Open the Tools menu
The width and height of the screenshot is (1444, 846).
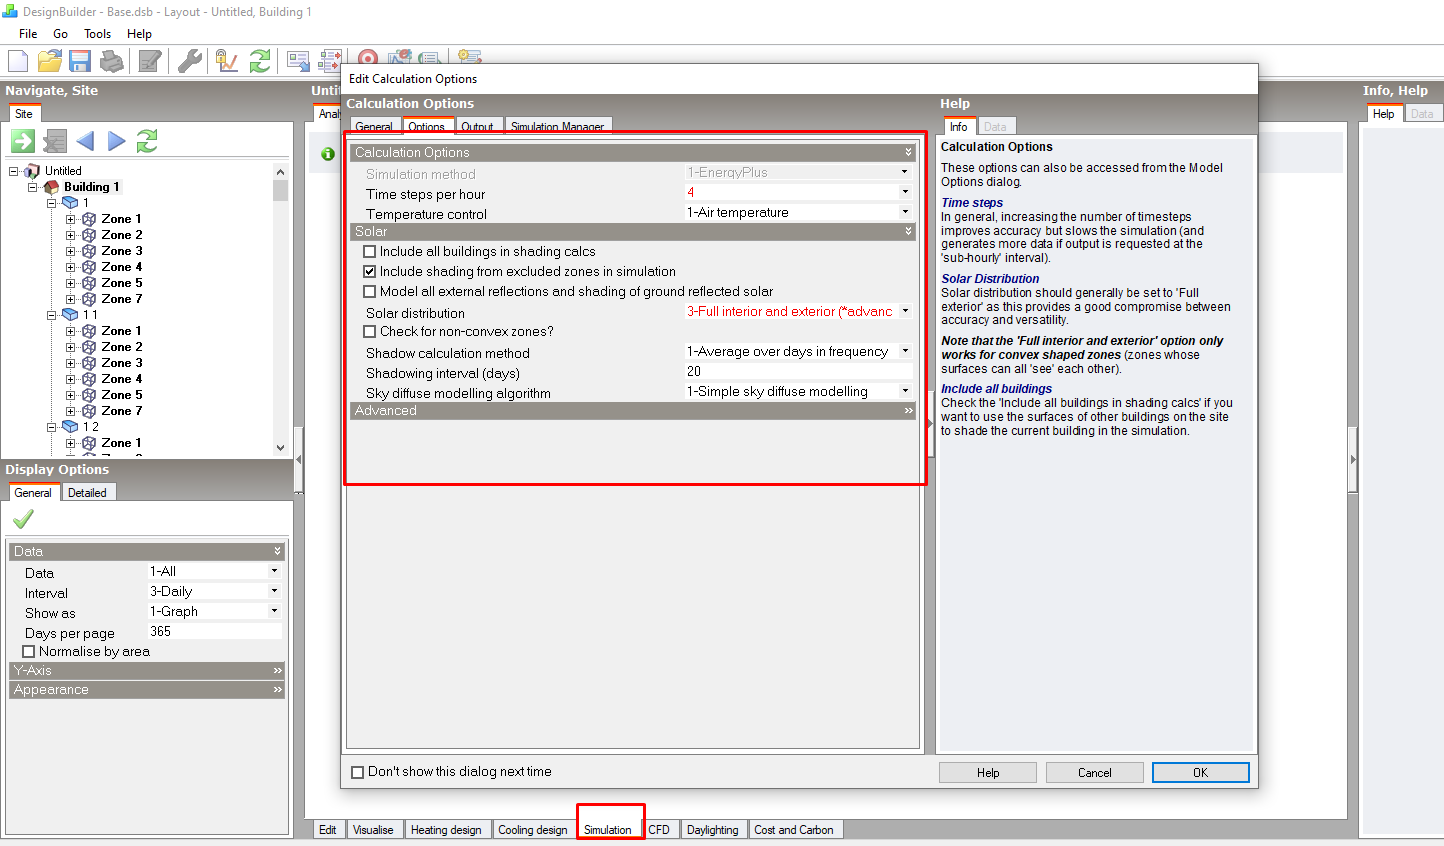(x=97, y=34)
